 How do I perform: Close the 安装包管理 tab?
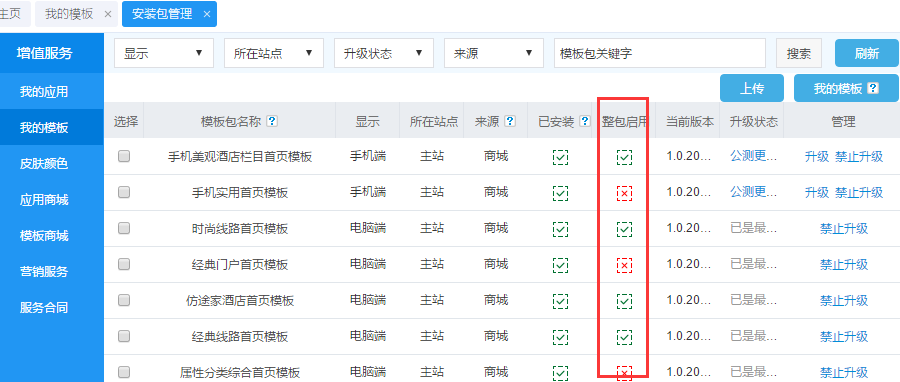207,14
